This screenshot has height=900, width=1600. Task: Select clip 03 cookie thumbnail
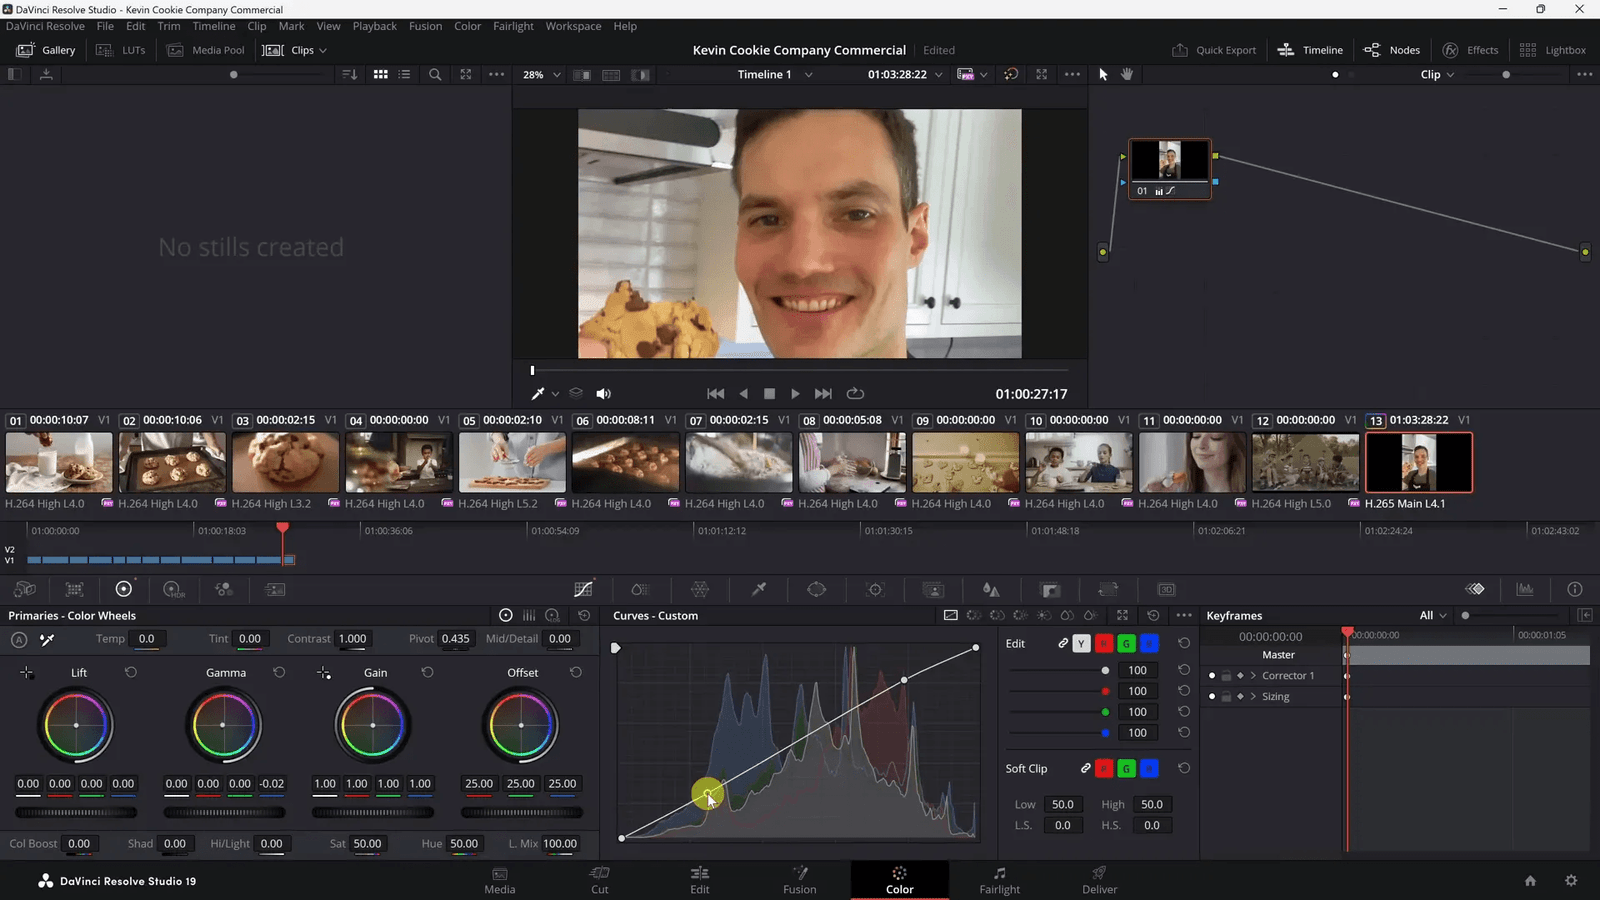pos(285,462)
